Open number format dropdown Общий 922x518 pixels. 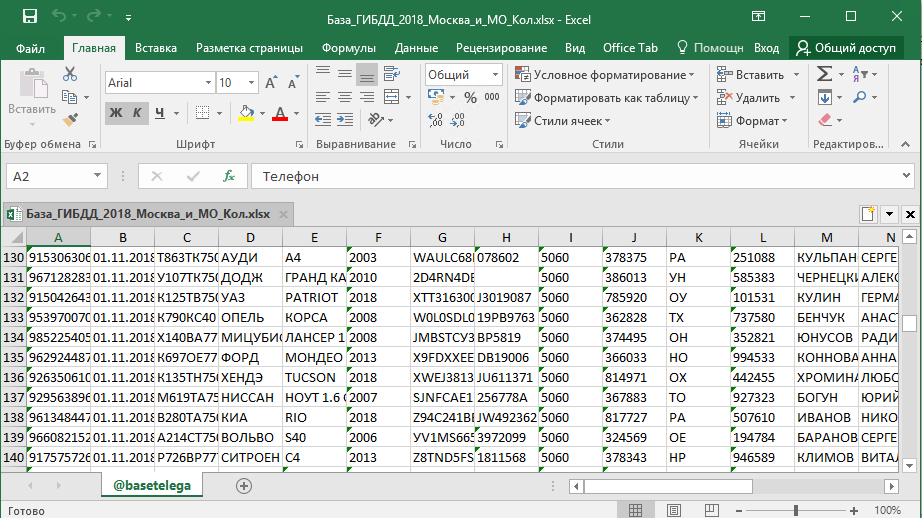[495, 75]
